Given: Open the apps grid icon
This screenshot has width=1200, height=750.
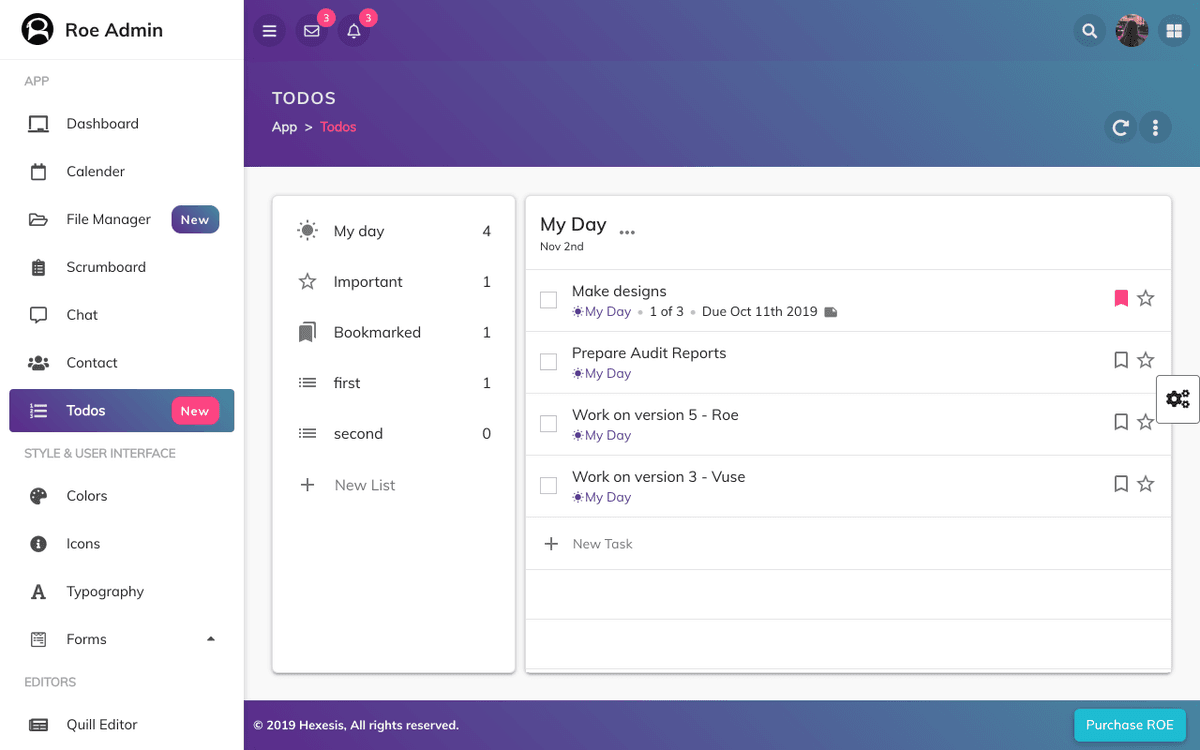Looking at the screenshot, I should pyautogui.click(x=1172, y=31).
